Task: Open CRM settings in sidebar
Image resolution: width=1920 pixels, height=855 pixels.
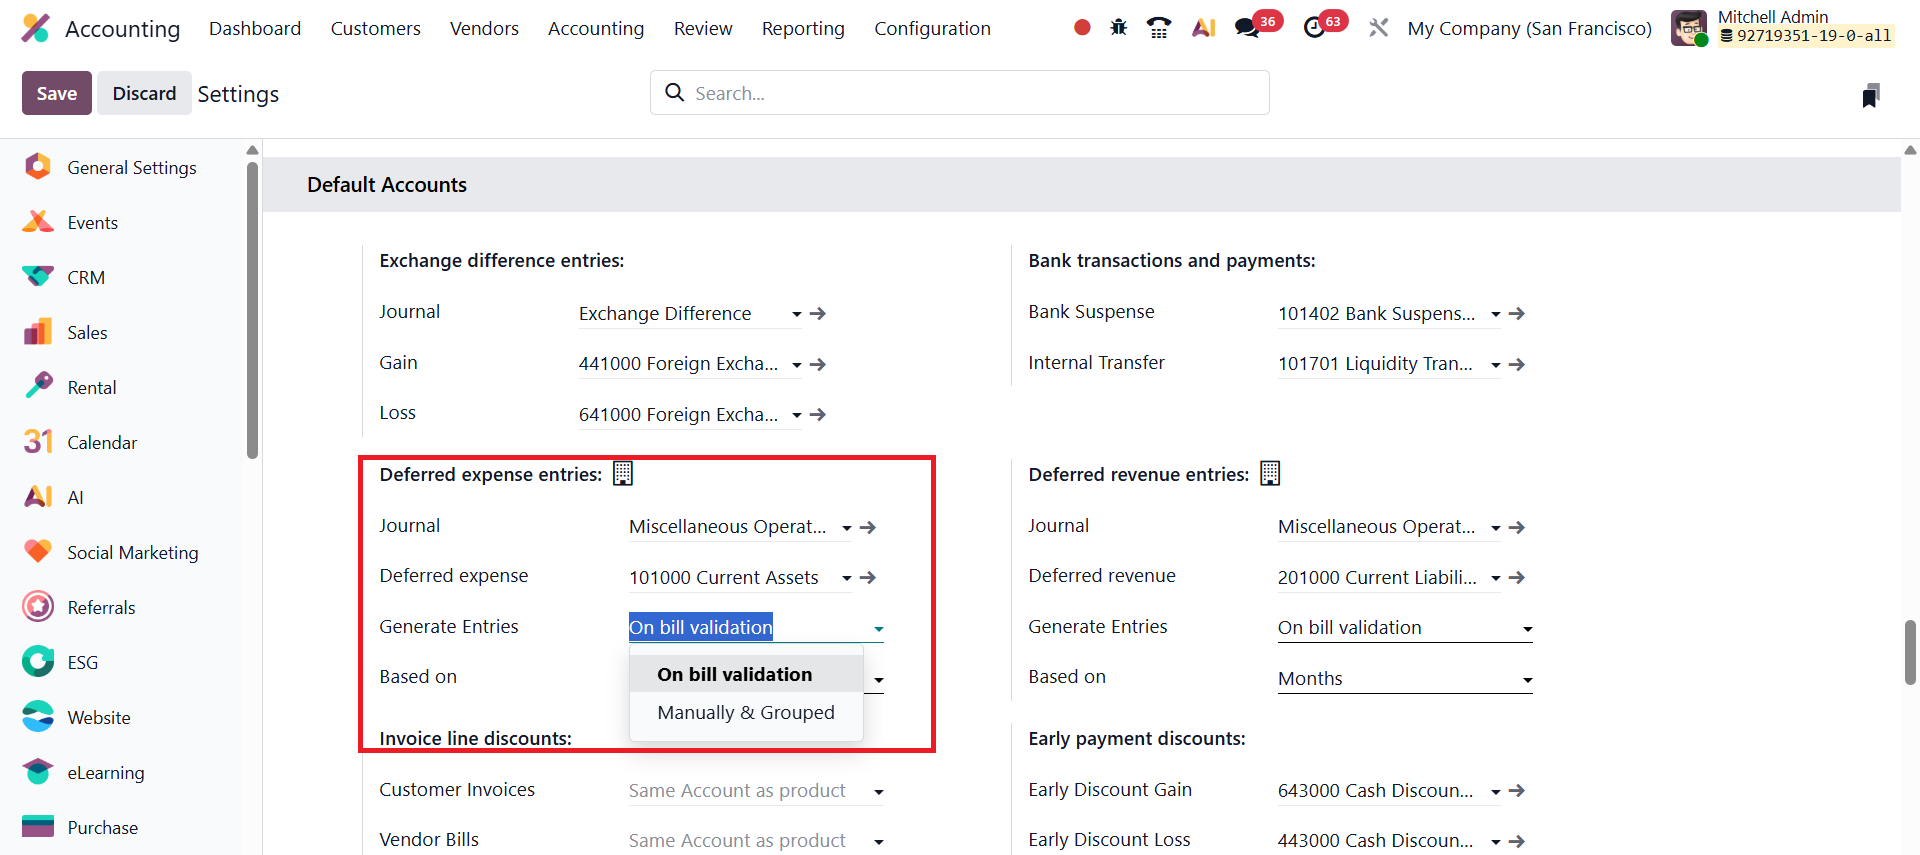Action: [x=86, y=278]
